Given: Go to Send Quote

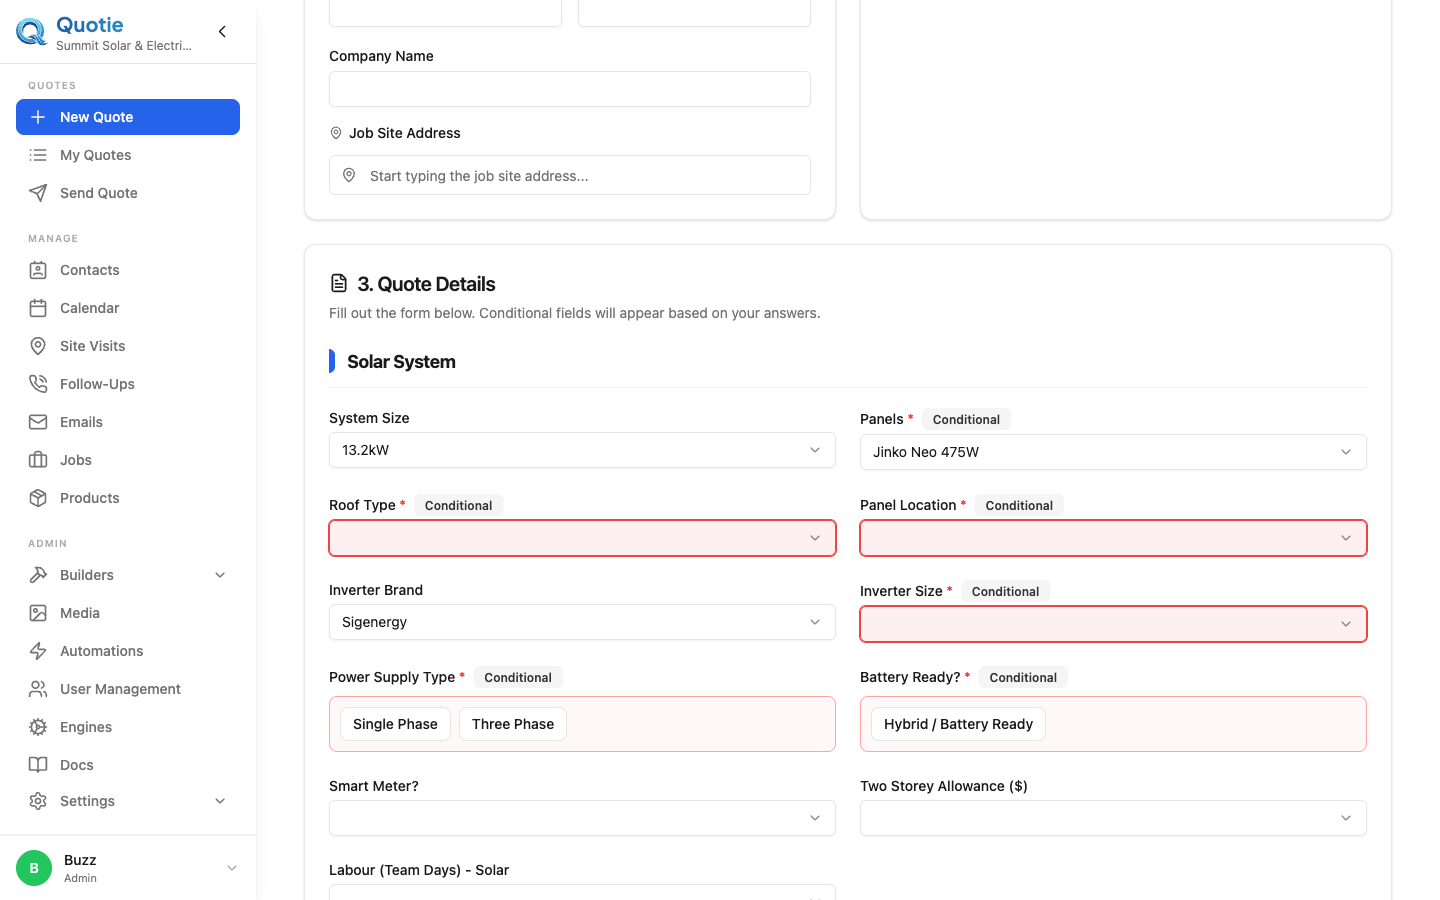Looking at the screenshot, I should pos(128,193).
